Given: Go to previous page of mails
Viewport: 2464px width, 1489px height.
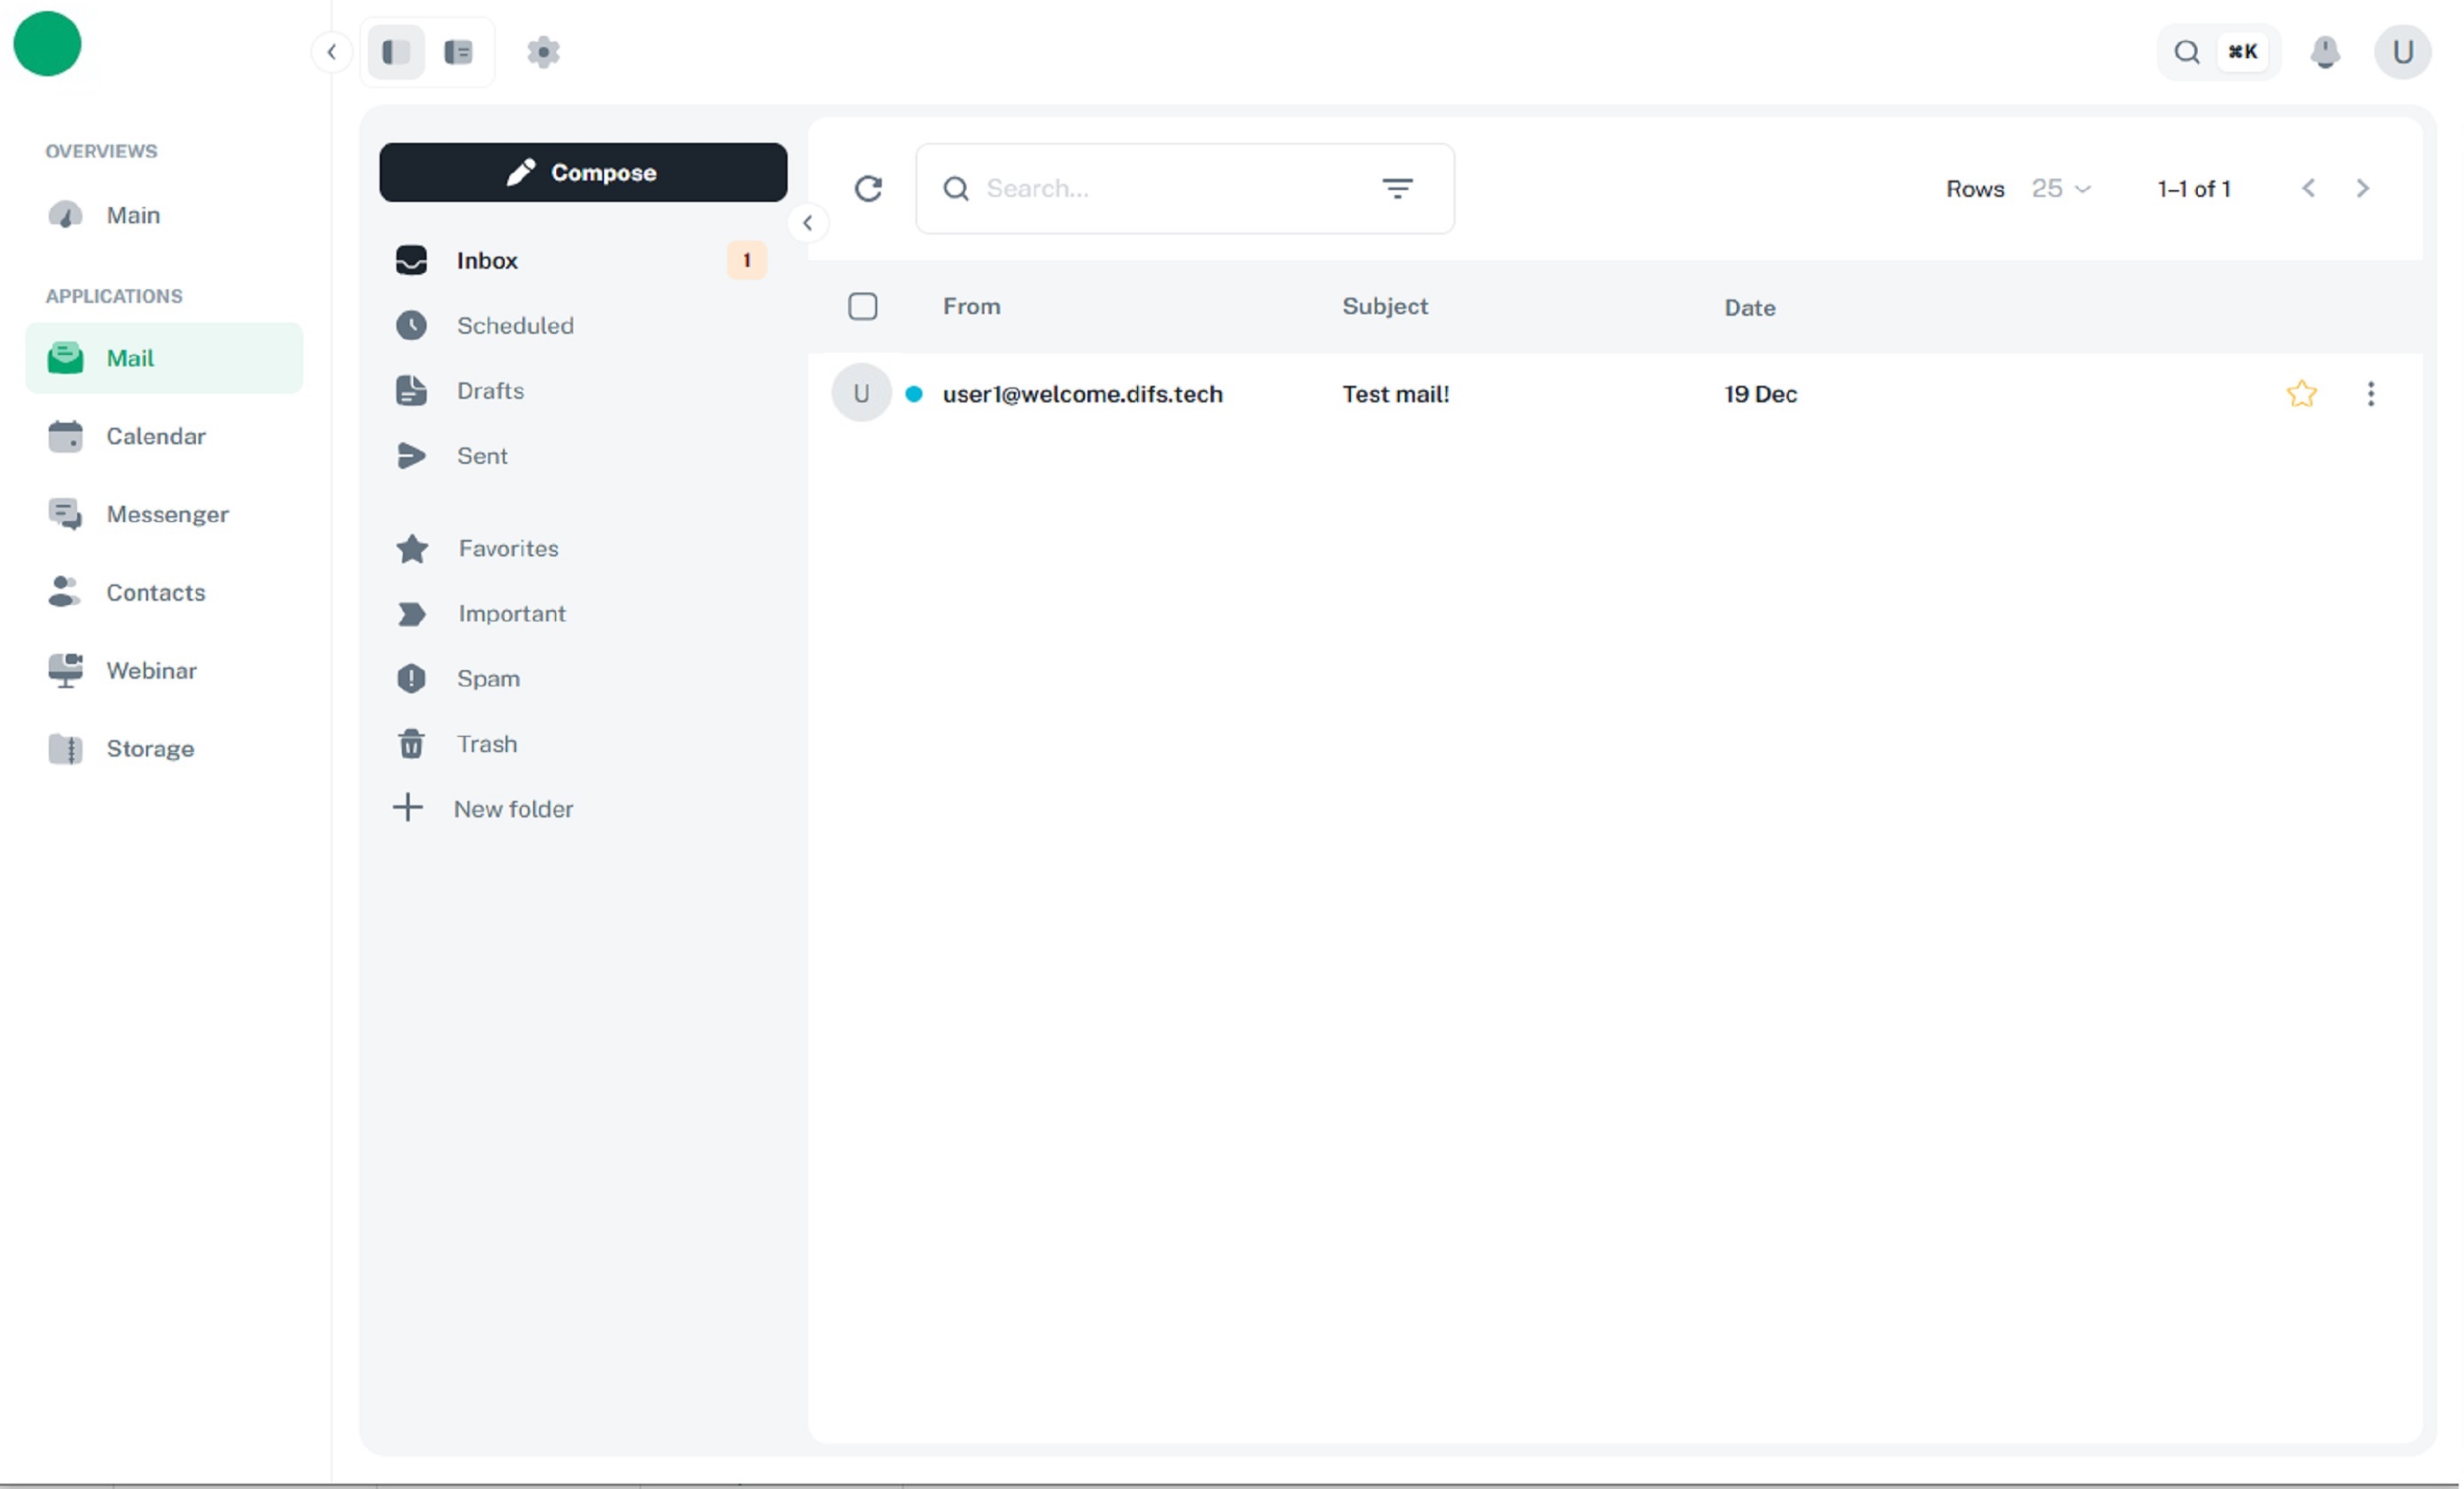Looking at the screenshot, I should click(x=2309, y=188).
